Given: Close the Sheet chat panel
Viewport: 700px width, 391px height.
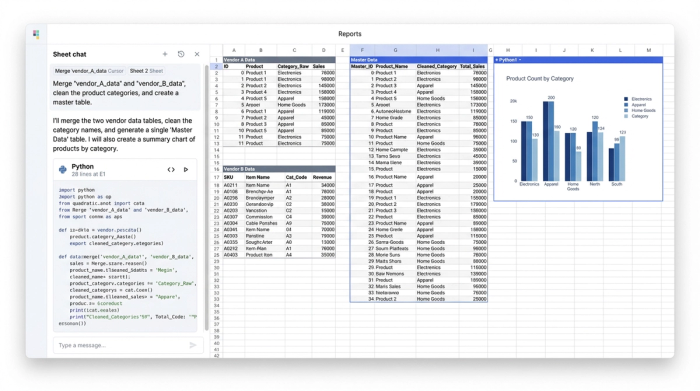Looking at the screenshot, I should pyautogui.click(x=197, y=54).
